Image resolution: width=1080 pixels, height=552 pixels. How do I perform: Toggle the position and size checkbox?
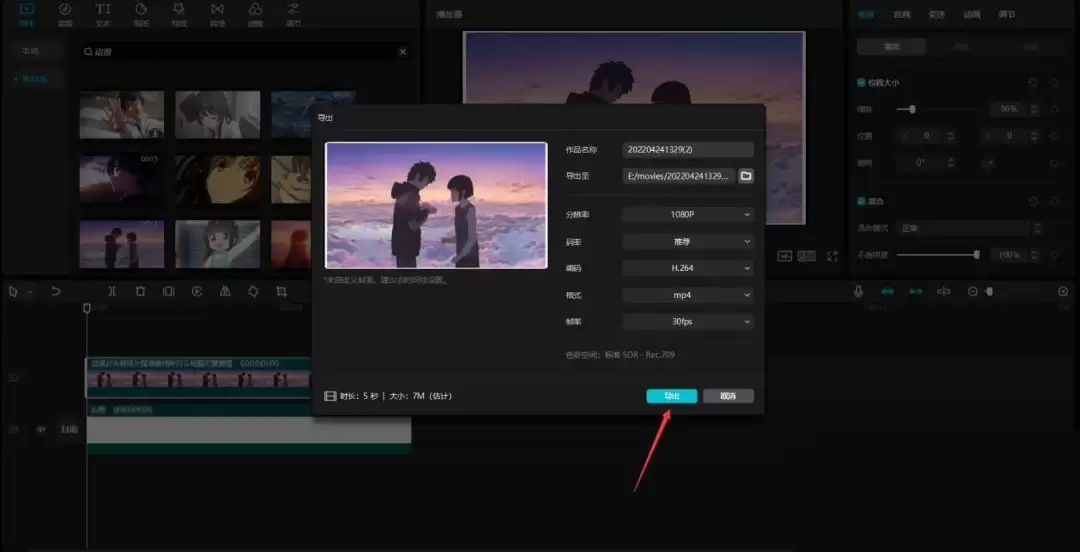point(861,83)
